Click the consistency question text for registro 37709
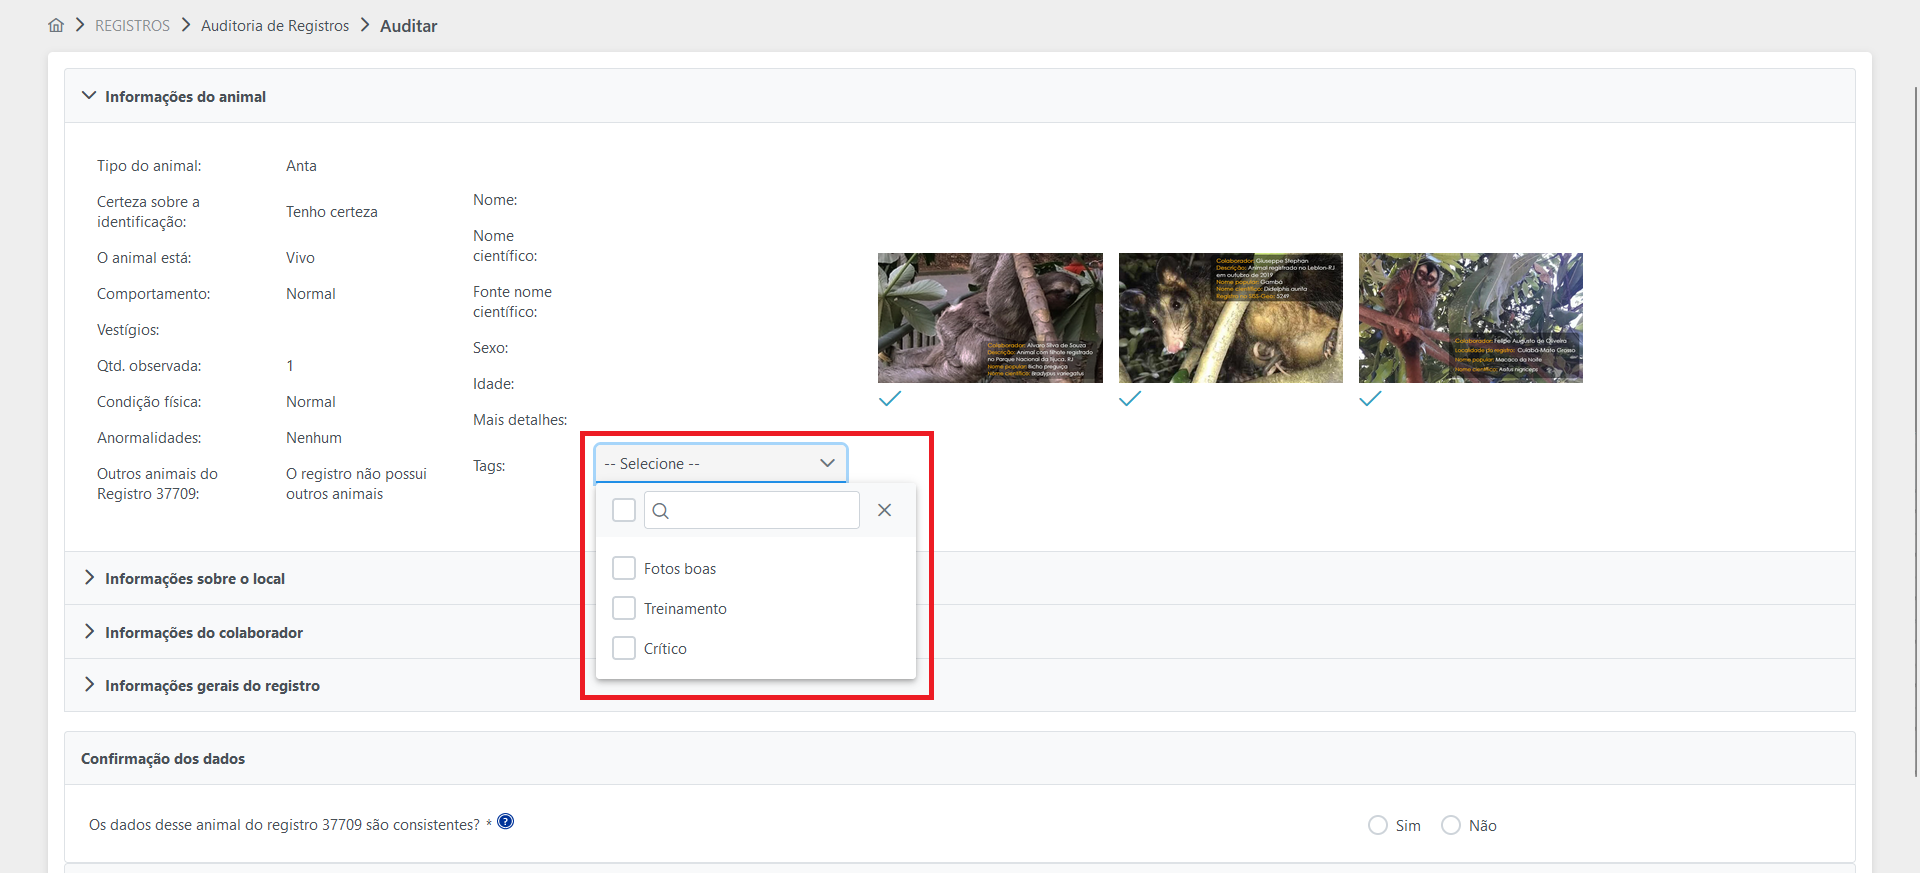This screenshot has height=873, width=1920. [x=284, y=825]
